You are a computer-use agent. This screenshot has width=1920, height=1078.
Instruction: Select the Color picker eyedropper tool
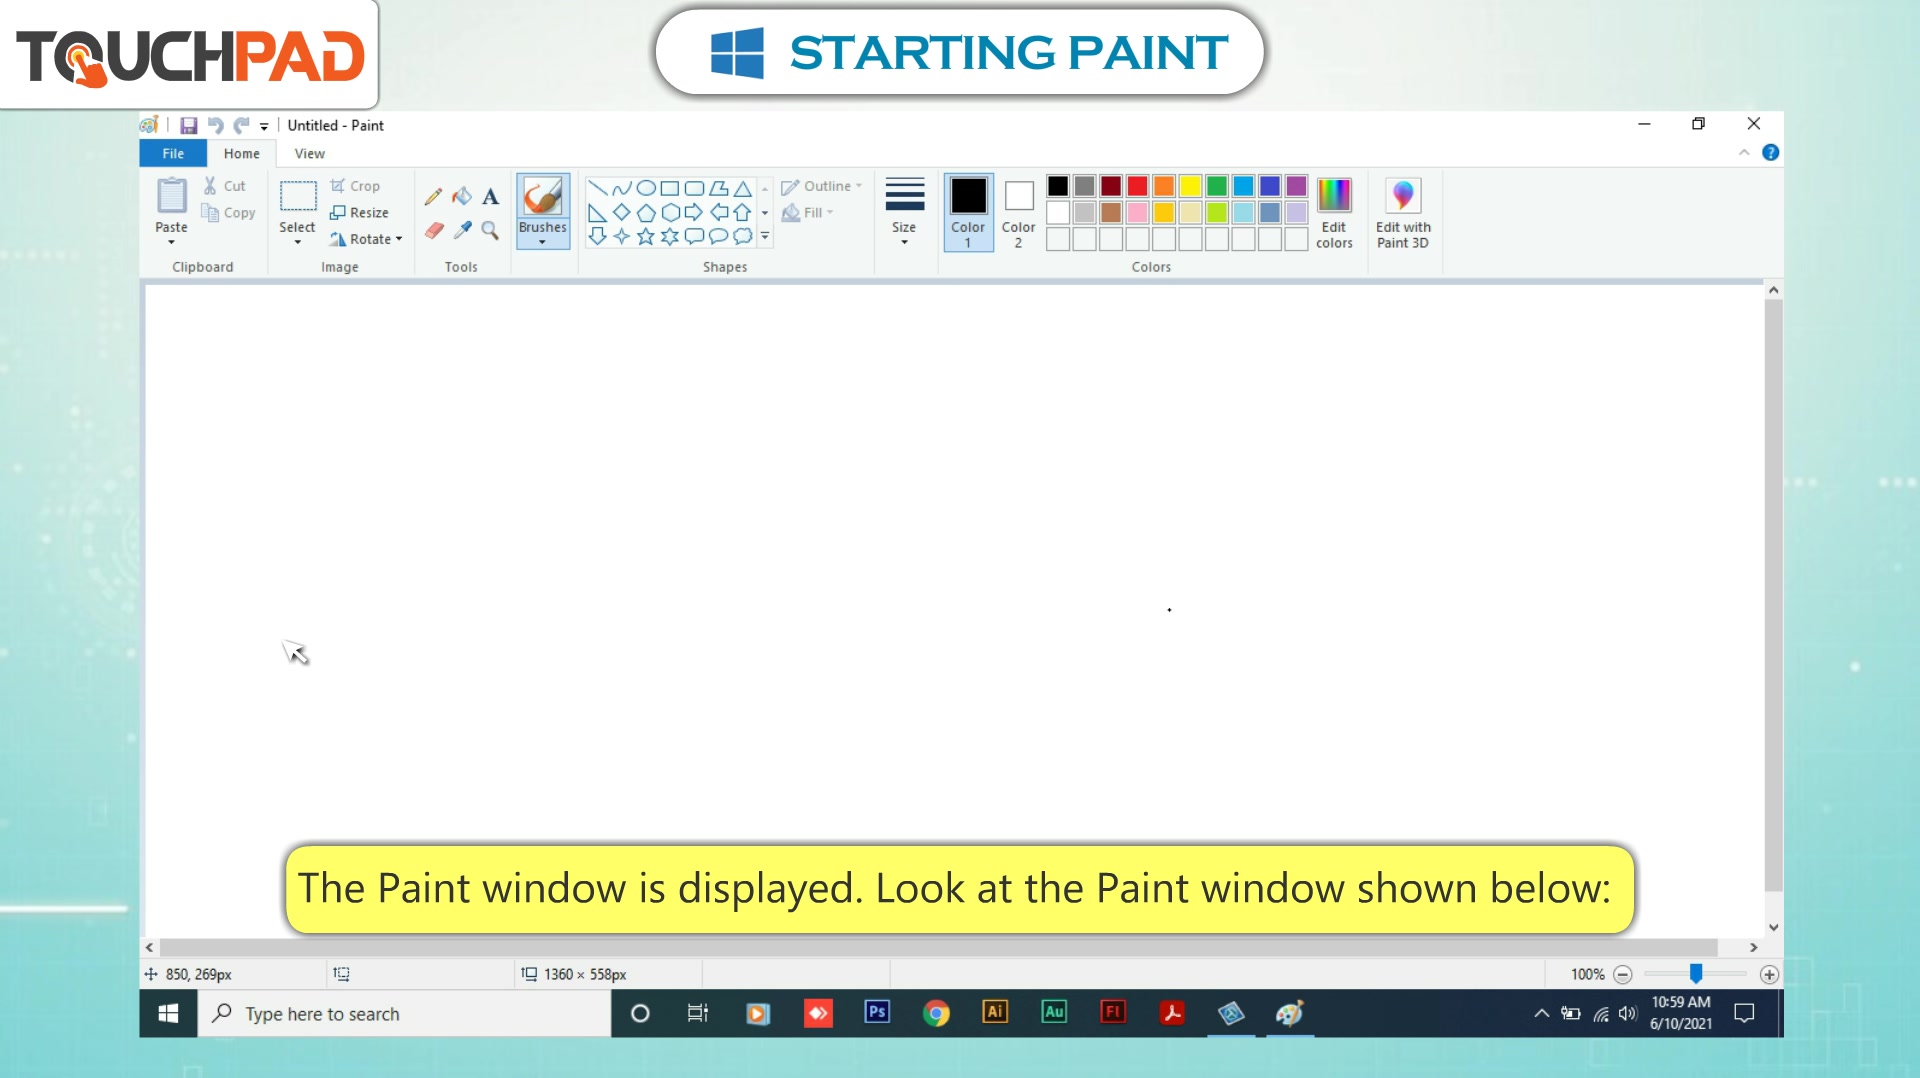click(x=461, y=231)
